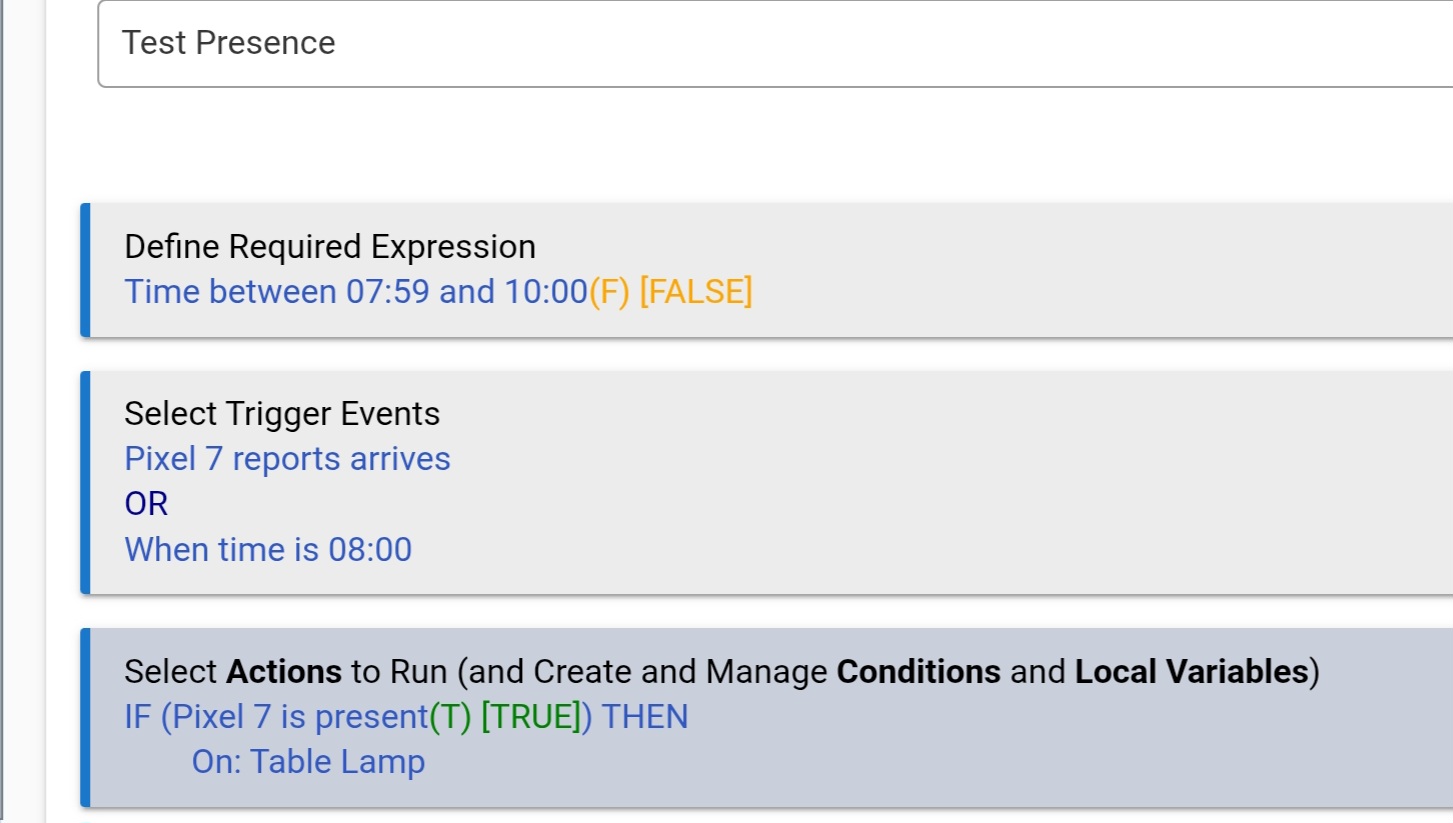1453x823 pixels.
Task: Click the blue bar beside Trigger Events
Action: [x=85, y=482]
